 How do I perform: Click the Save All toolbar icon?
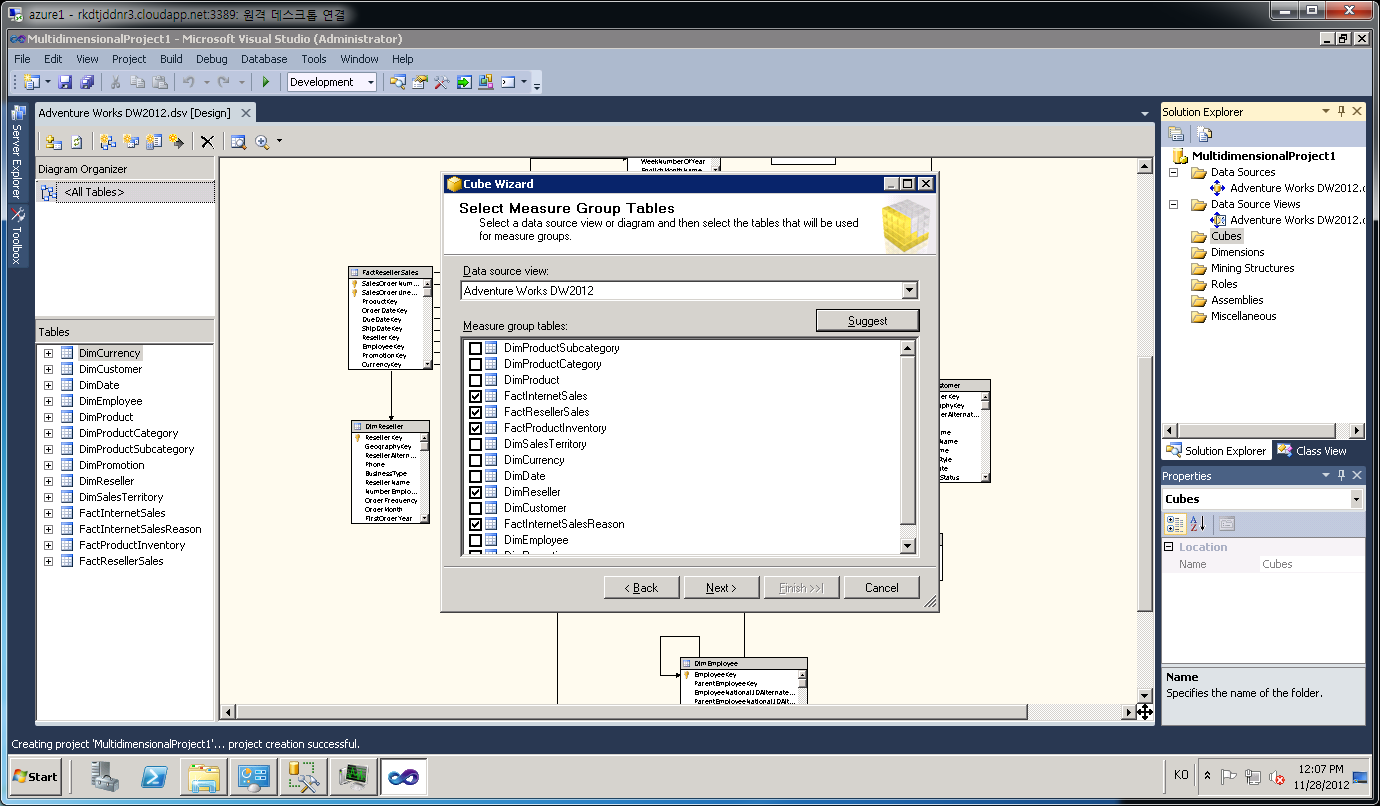pyautogui.click(x=87, y=82)
